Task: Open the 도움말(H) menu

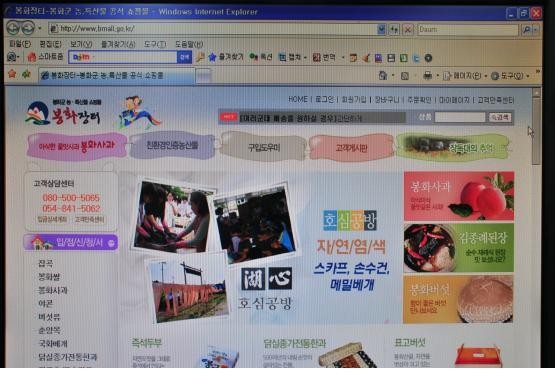Action: coord(189,44)
